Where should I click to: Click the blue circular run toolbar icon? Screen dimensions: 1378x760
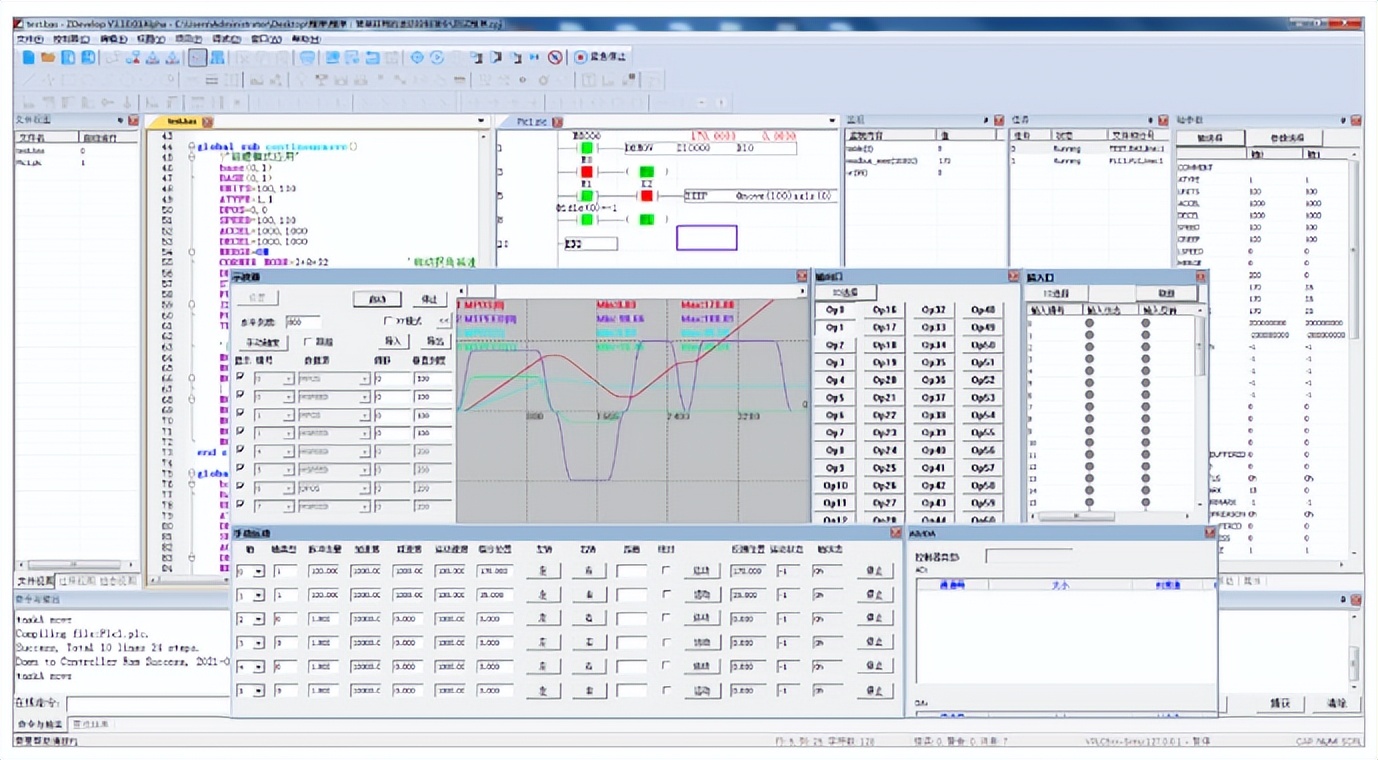[437, 58]
